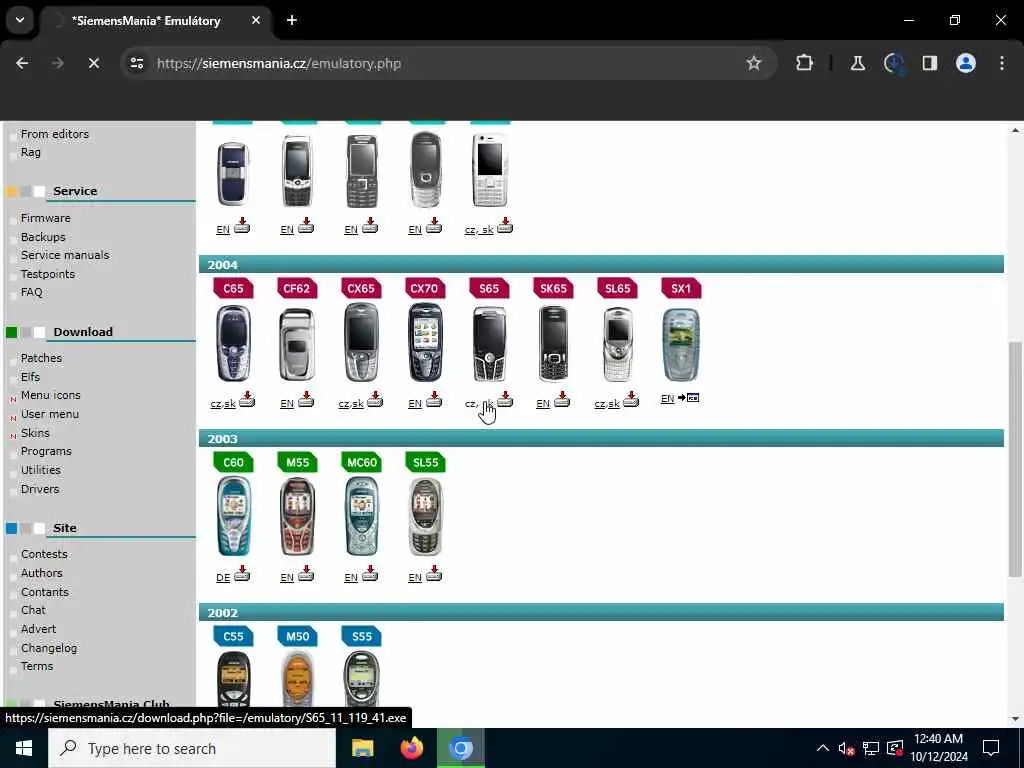Download the C65 emulator installer icon
1024x768 pixels.
[246, 399]
